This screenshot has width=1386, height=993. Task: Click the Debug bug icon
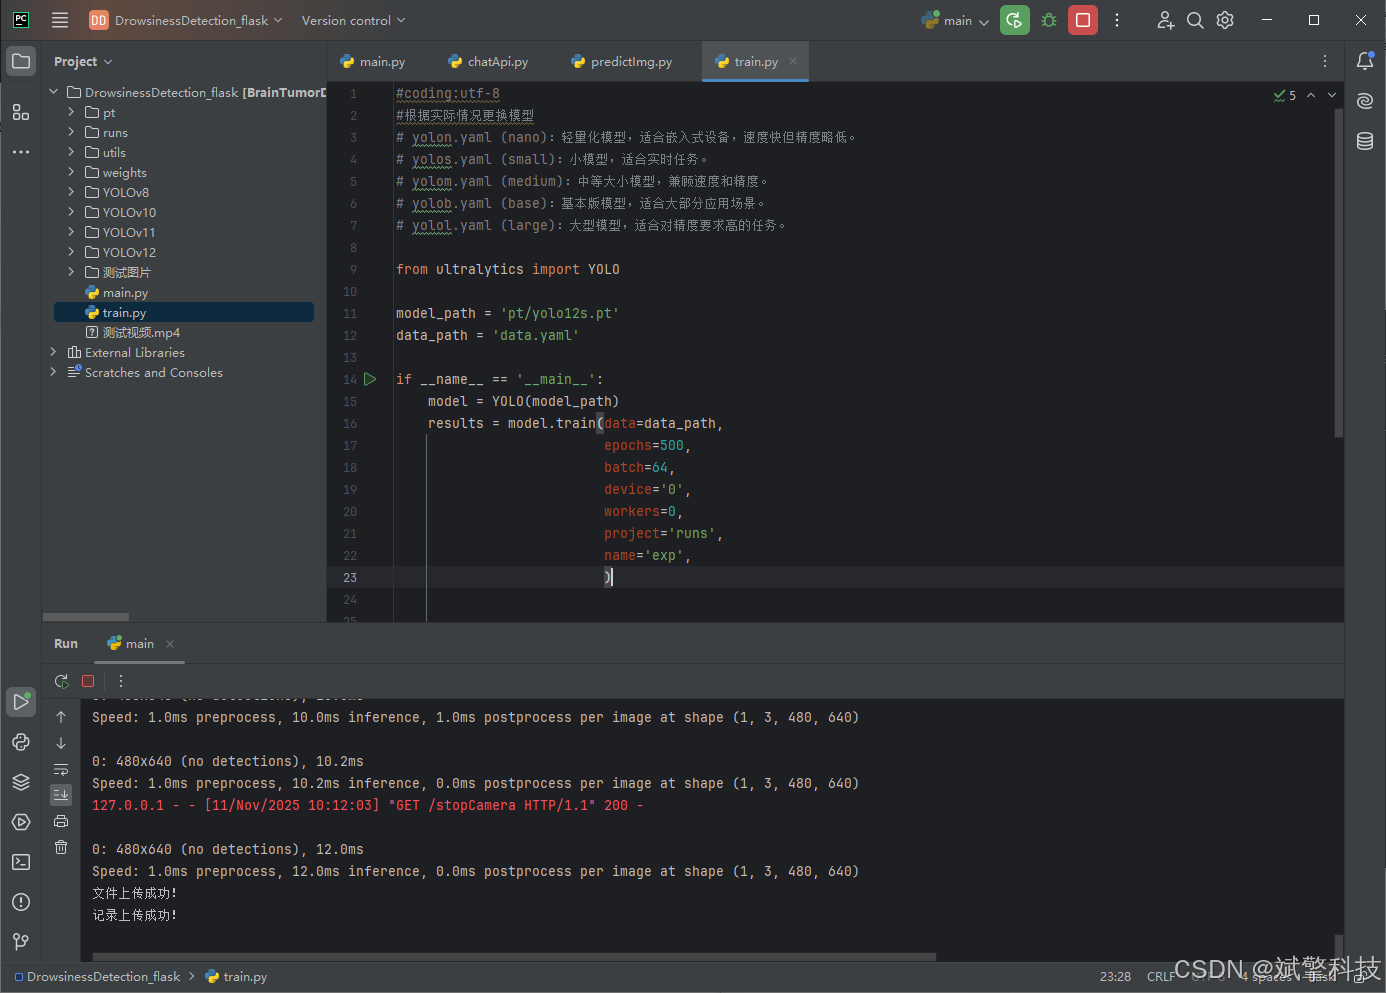(1049, 20)
